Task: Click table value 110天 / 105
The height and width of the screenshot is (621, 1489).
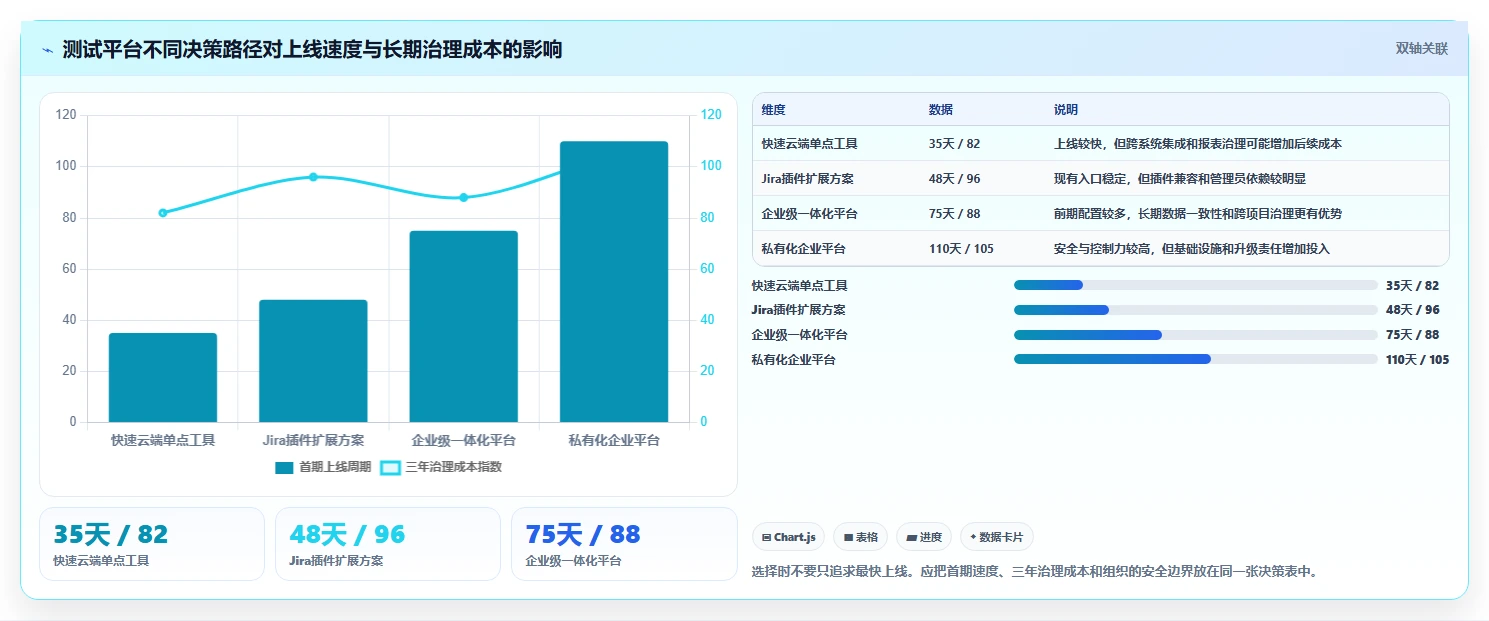Action: (961, 249)
